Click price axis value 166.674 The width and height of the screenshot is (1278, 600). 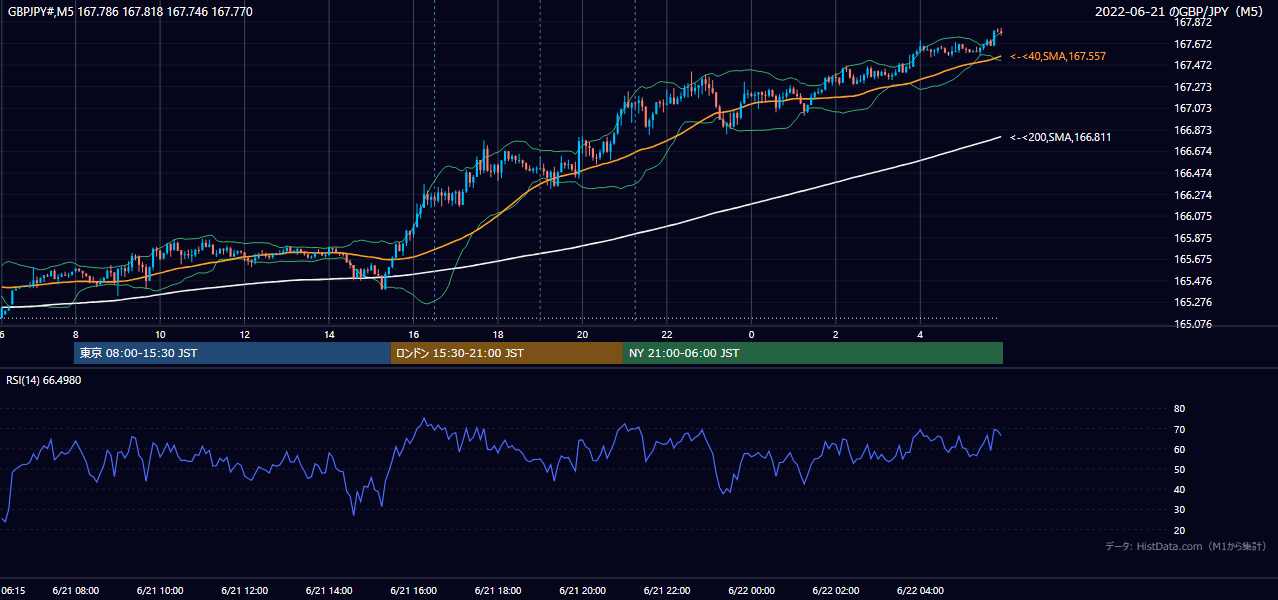click(x=1192, y=151)
